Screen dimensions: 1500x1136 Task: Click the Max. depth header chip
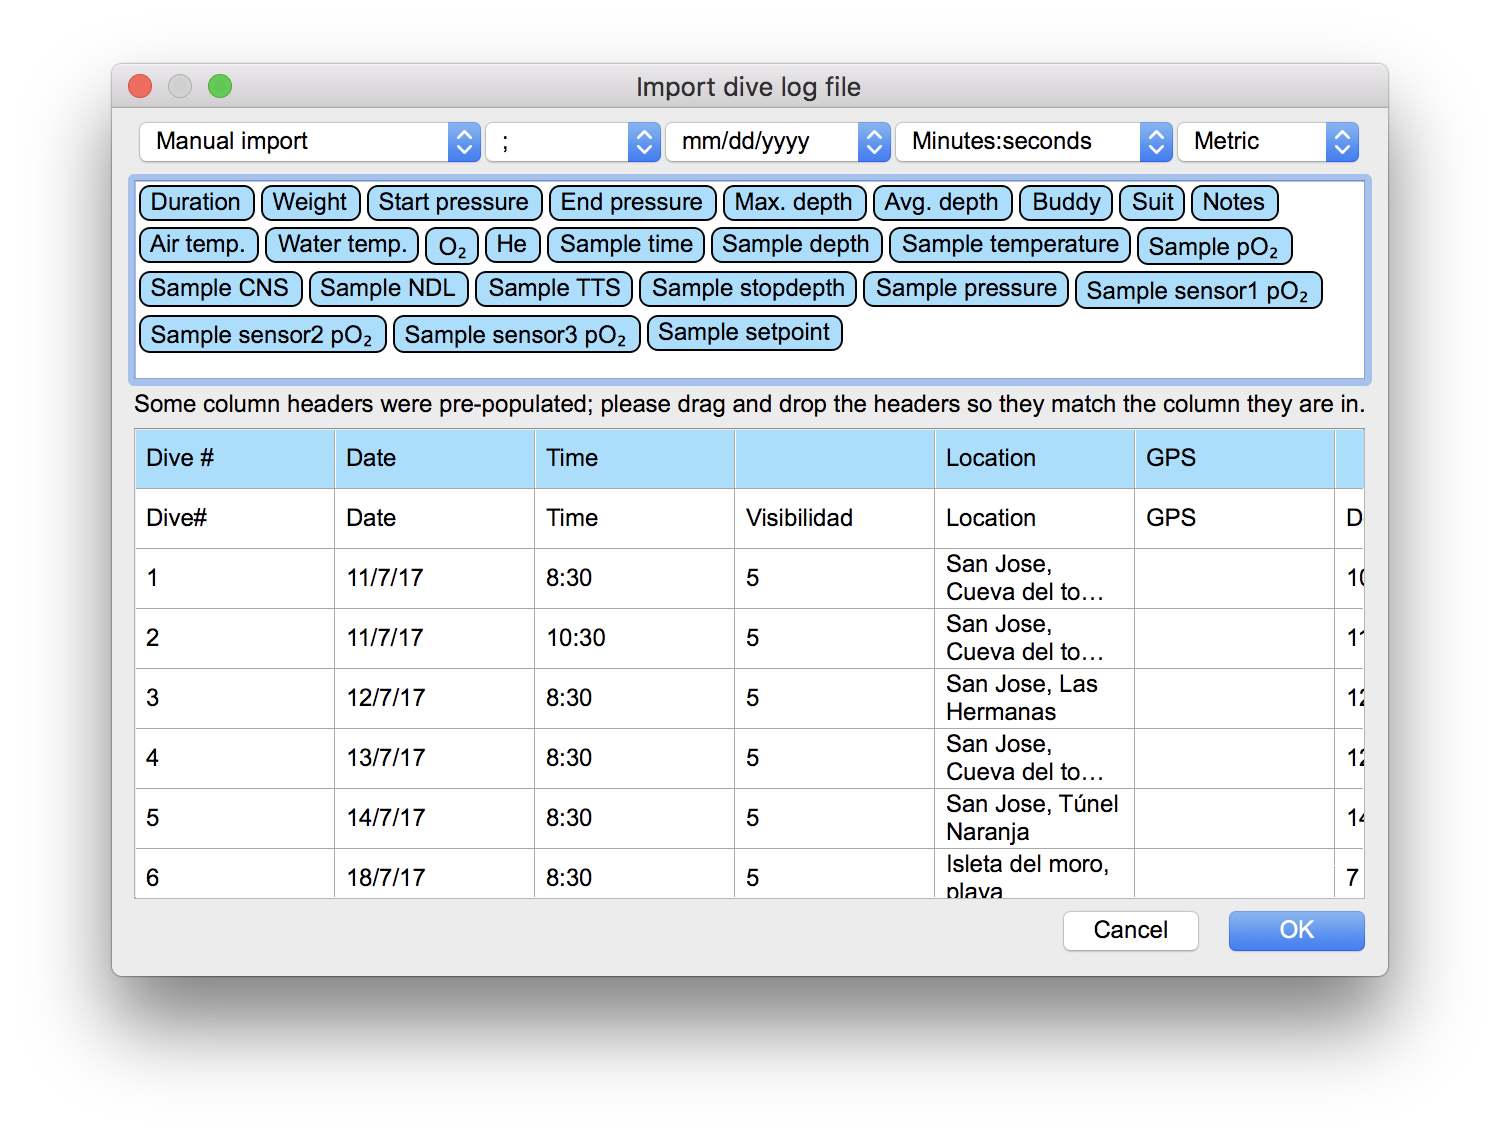tap(794, 202)
